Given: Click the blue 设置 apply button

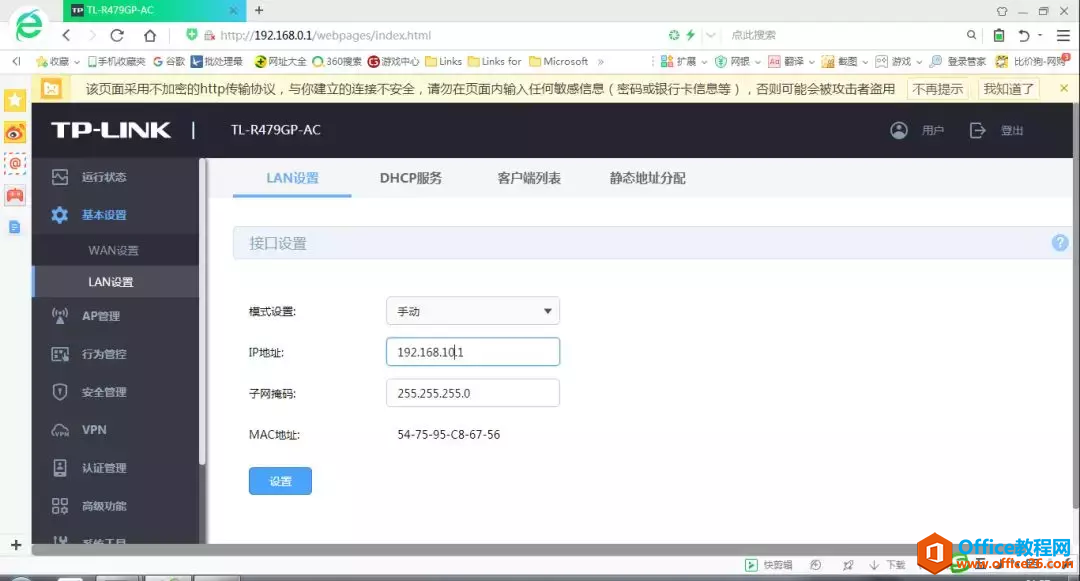Looking at the screenshot, I should [x=280, y=481].
